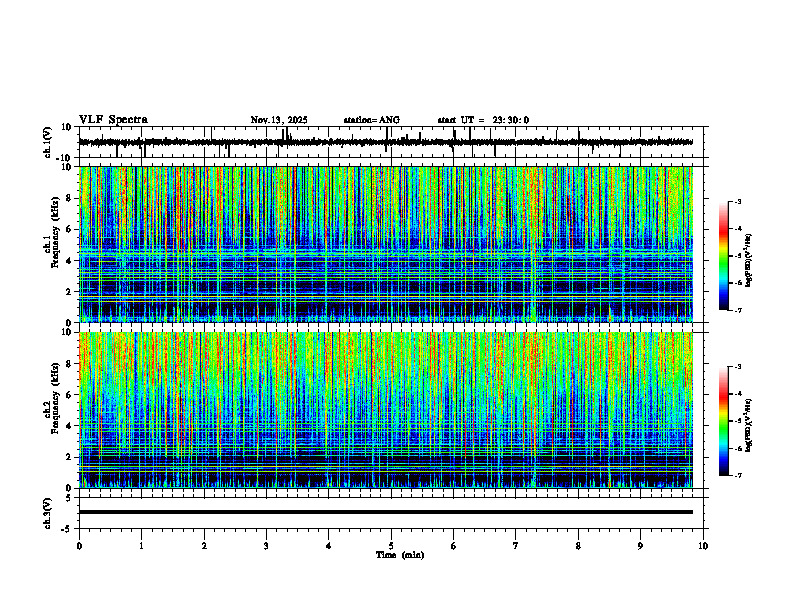Image resolution: width=792 pixels, height=612 pixels.
Task: Click time axis tick label "6"
Action: pyautogui.click(x=453, y=546)
